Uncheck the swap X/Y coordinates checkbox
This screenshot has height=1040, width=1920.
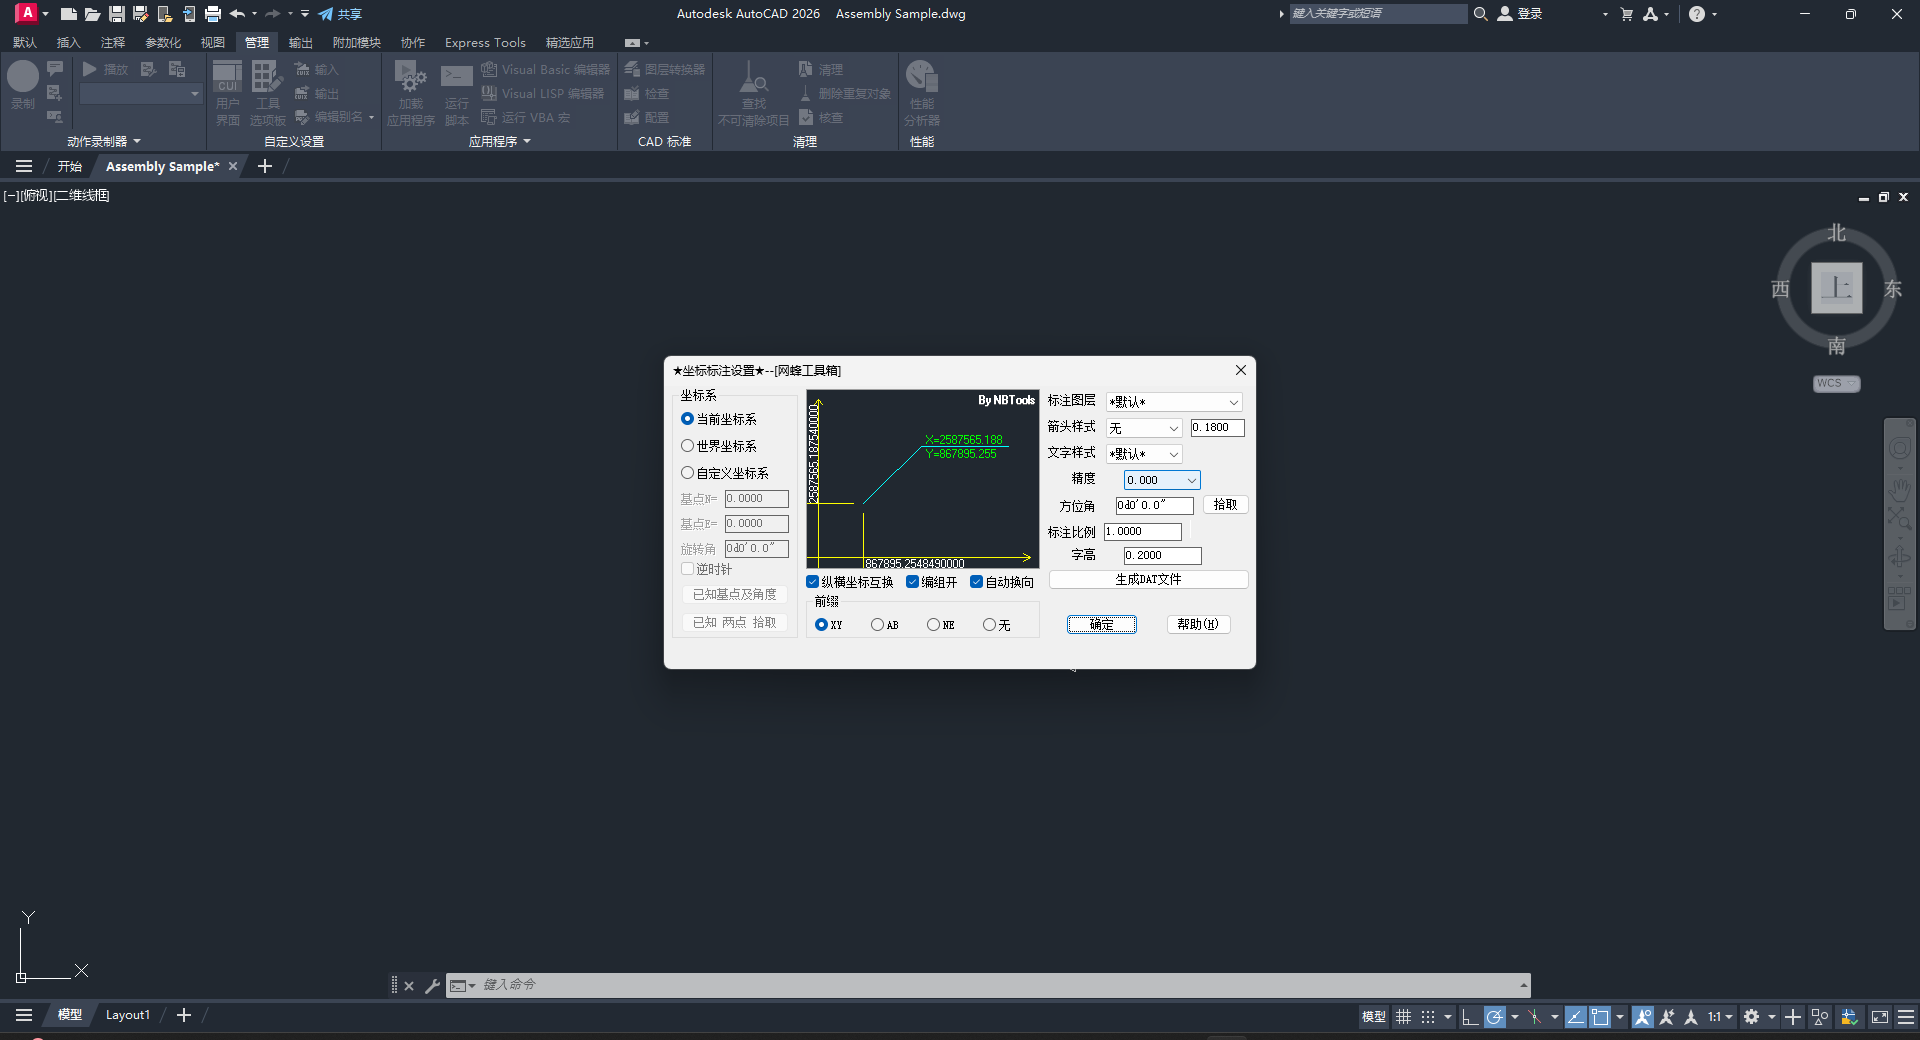click(x=813, y=582)
